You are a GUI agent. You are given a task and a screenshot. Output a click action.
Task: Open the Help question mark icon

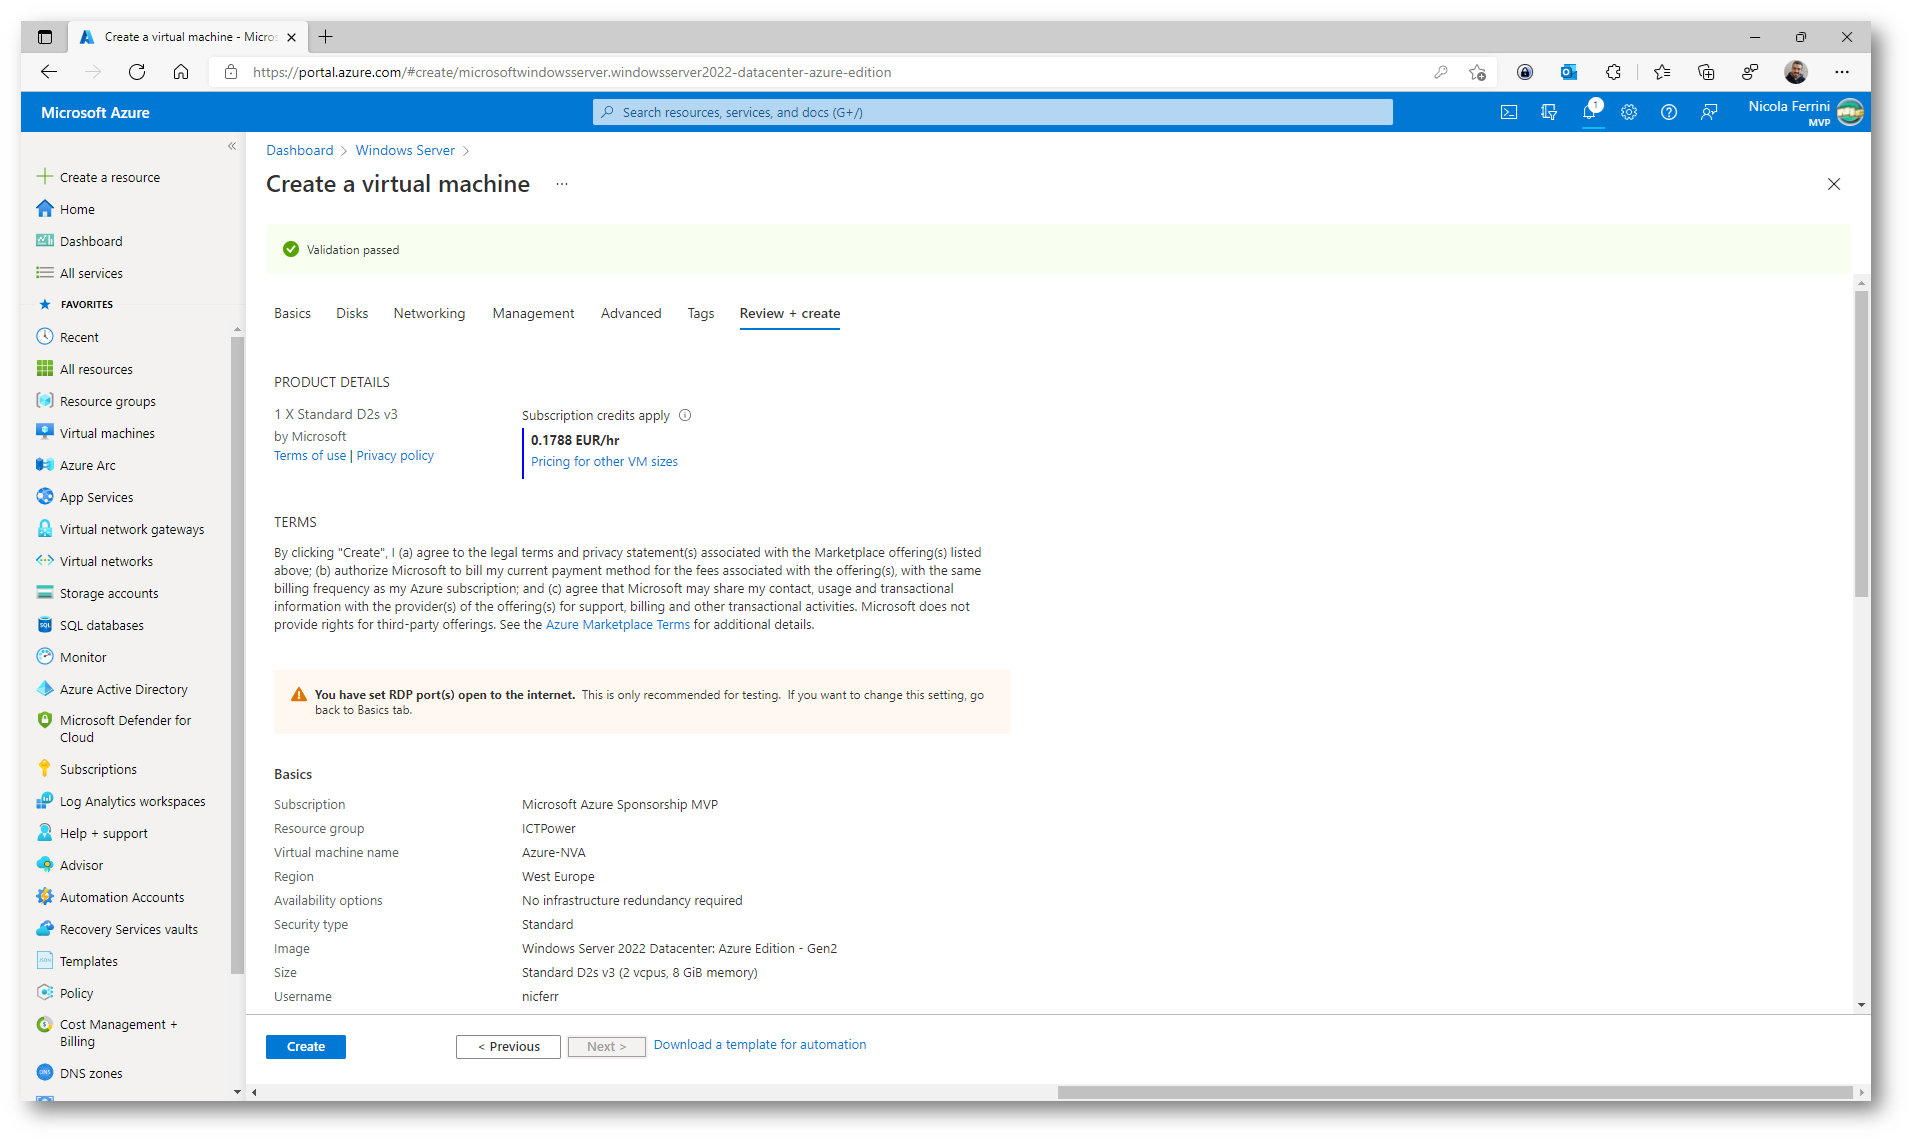(x=1669, y=112)
